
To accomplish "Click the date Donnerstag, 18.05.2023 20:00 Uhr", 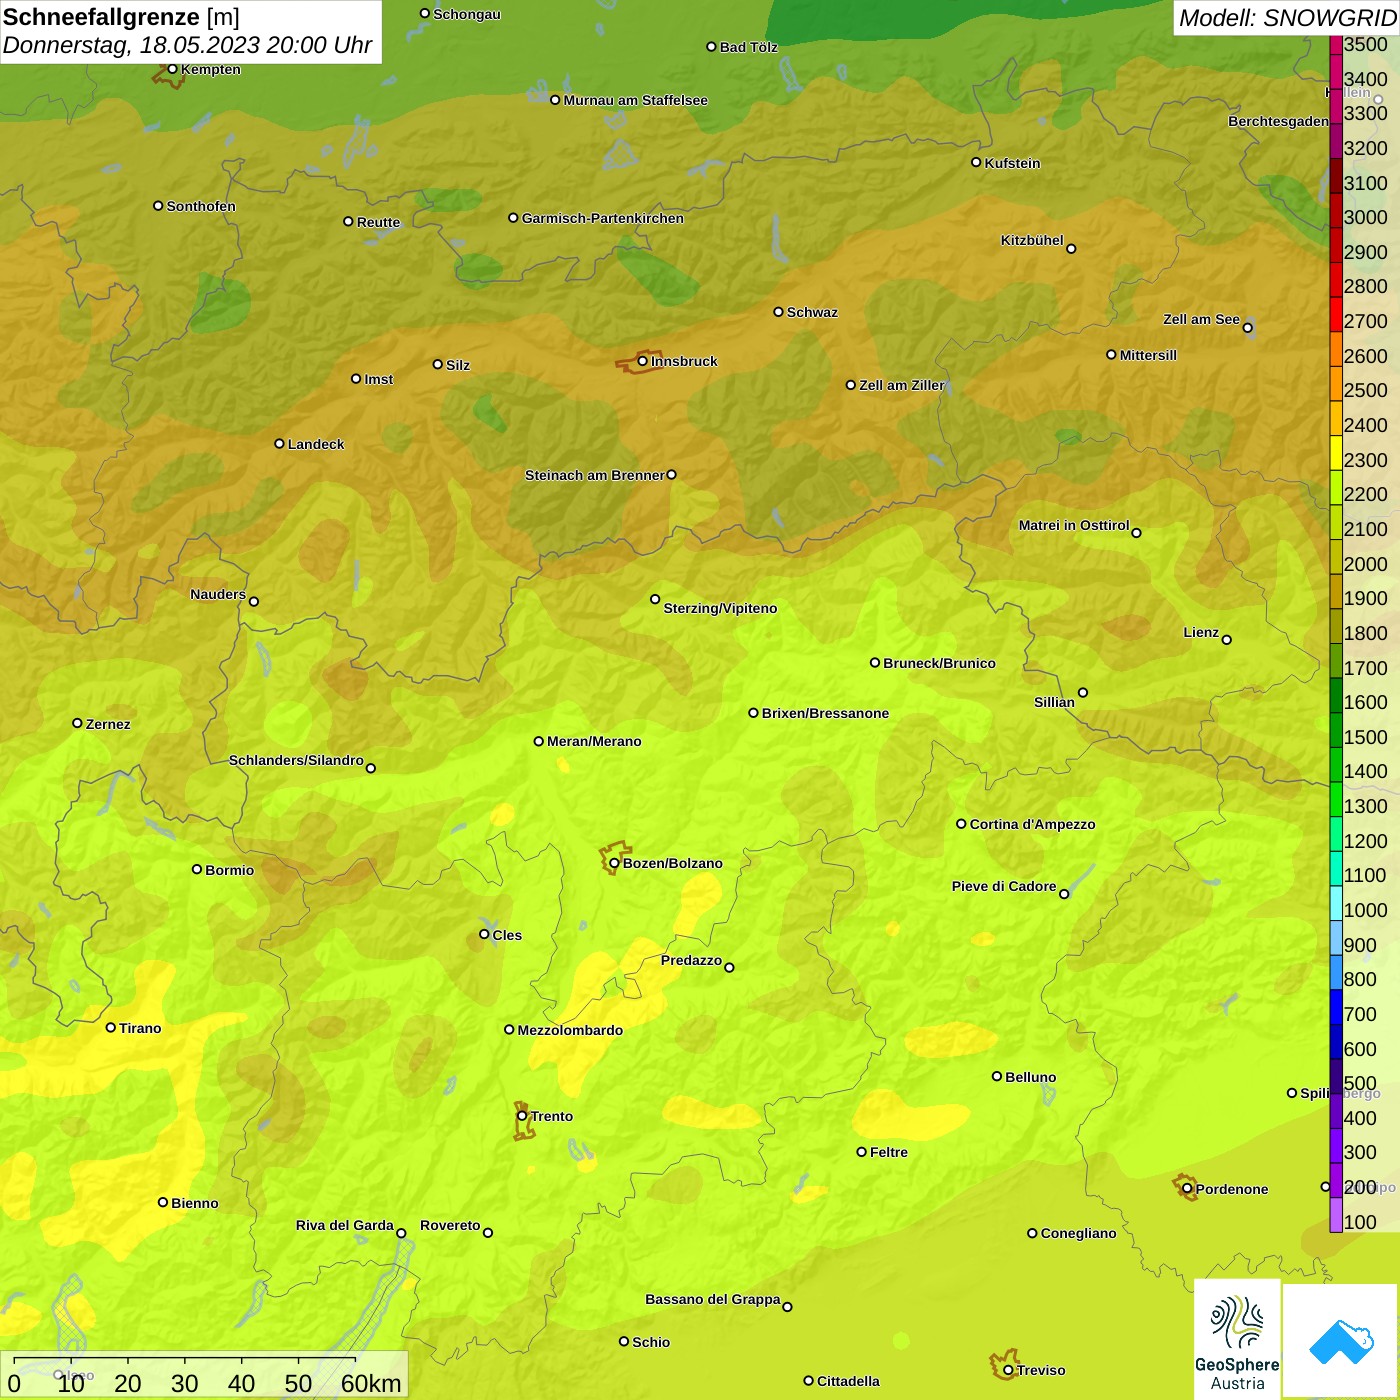I will coord(187,45).
